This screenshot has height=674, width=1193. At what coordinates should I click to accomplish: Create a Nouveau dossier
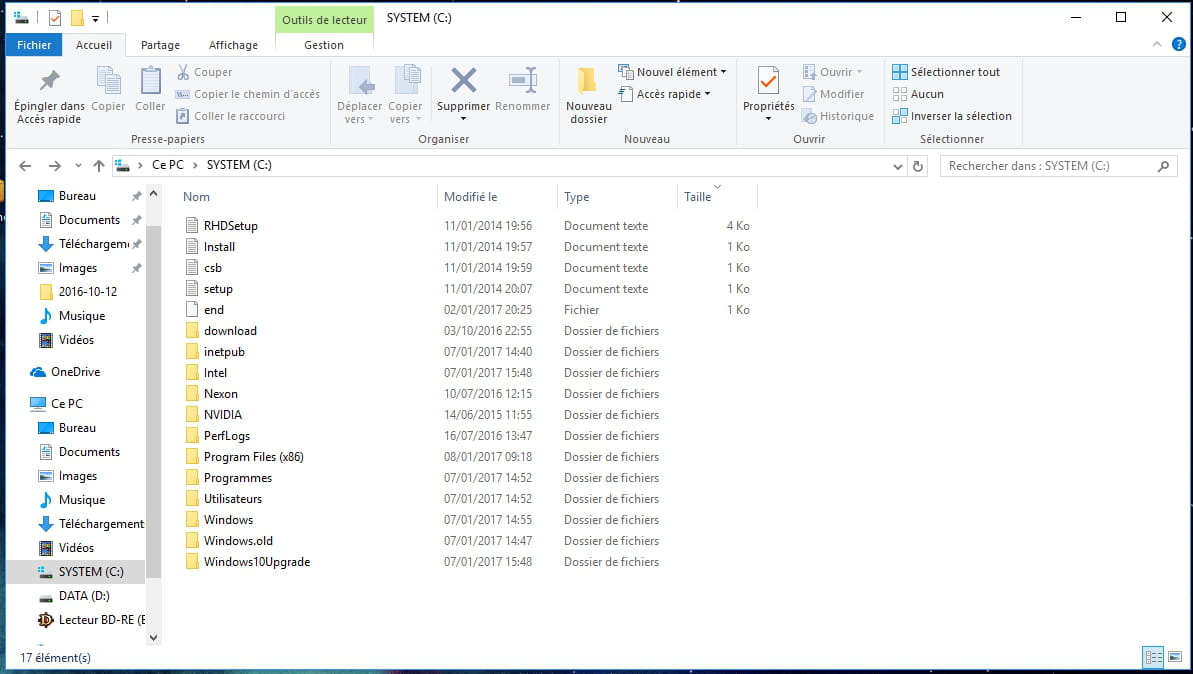[588, 95]
